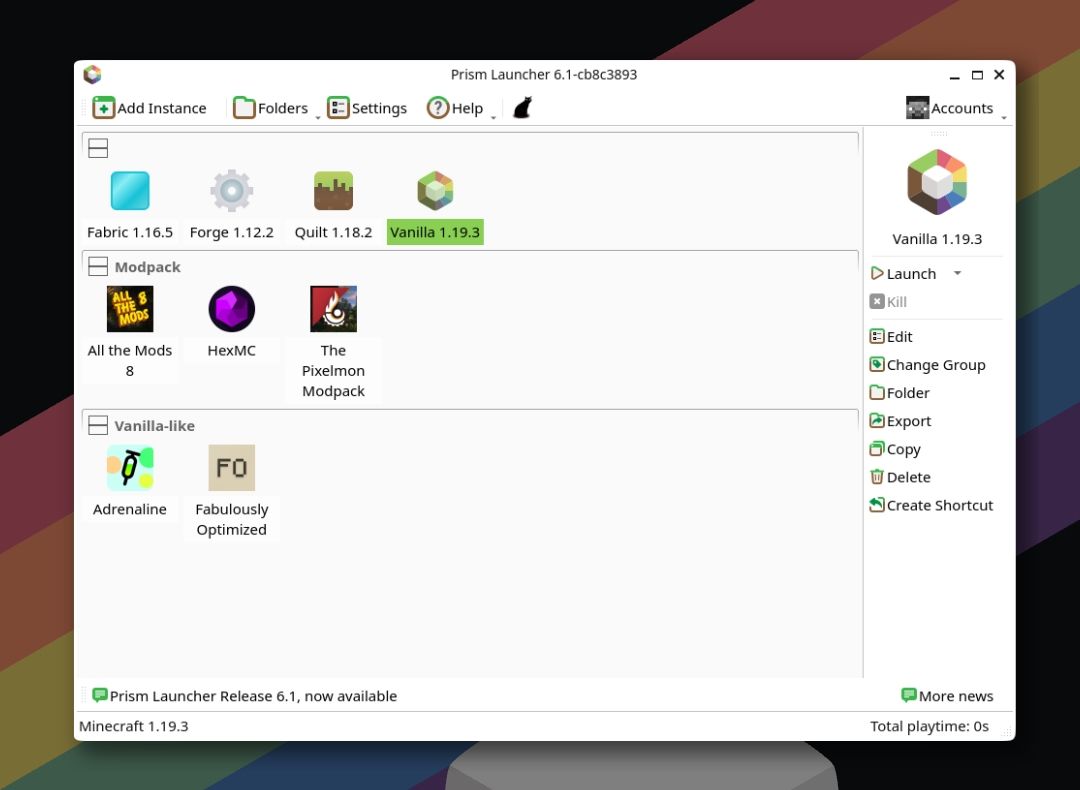Collapse the Vanilla-like group
Screen dimensions: 1080x790
(x=98, y=426)
